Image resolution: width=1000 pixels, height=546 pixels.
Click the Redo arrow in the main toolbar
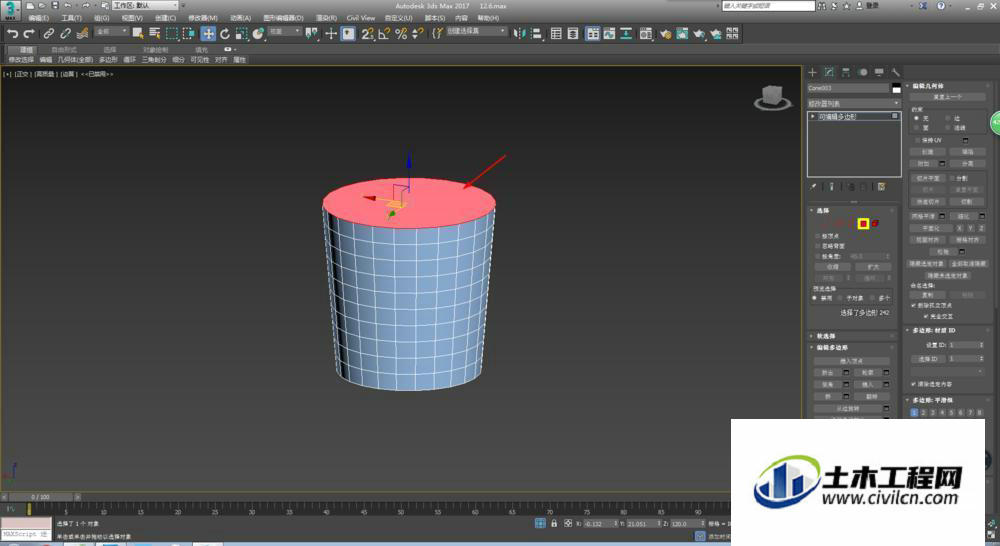[29, 34]
